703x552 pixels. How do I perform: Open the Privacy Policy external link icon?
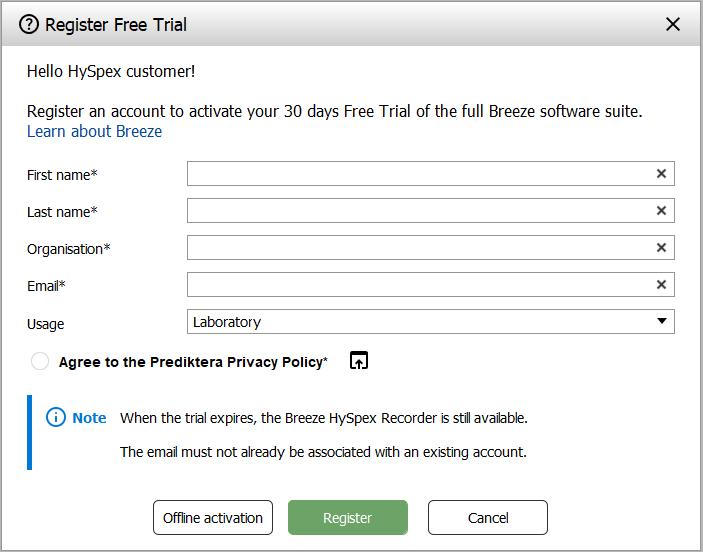click(x=359, y=361)
